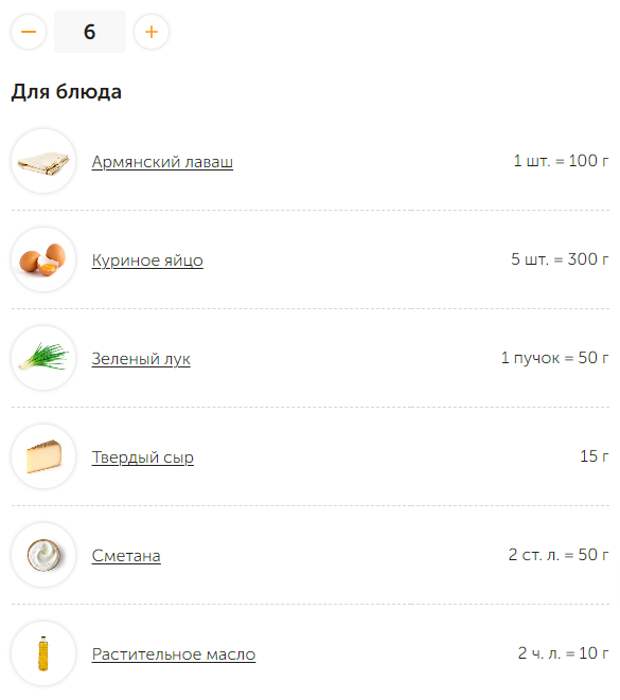Open the Куриное яйцо ingredient link
The width and height of the screenshot is (620, 700).
click(x=147, y=260)
